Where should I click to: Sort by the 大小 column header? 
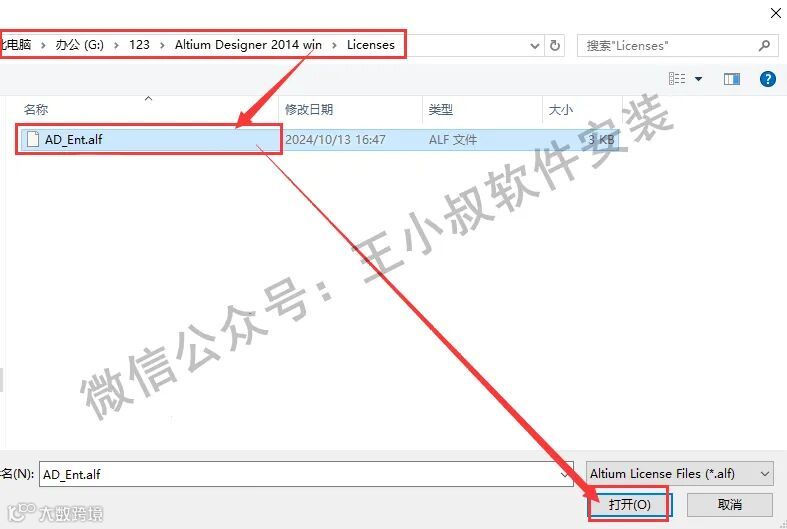pos(561,109)
